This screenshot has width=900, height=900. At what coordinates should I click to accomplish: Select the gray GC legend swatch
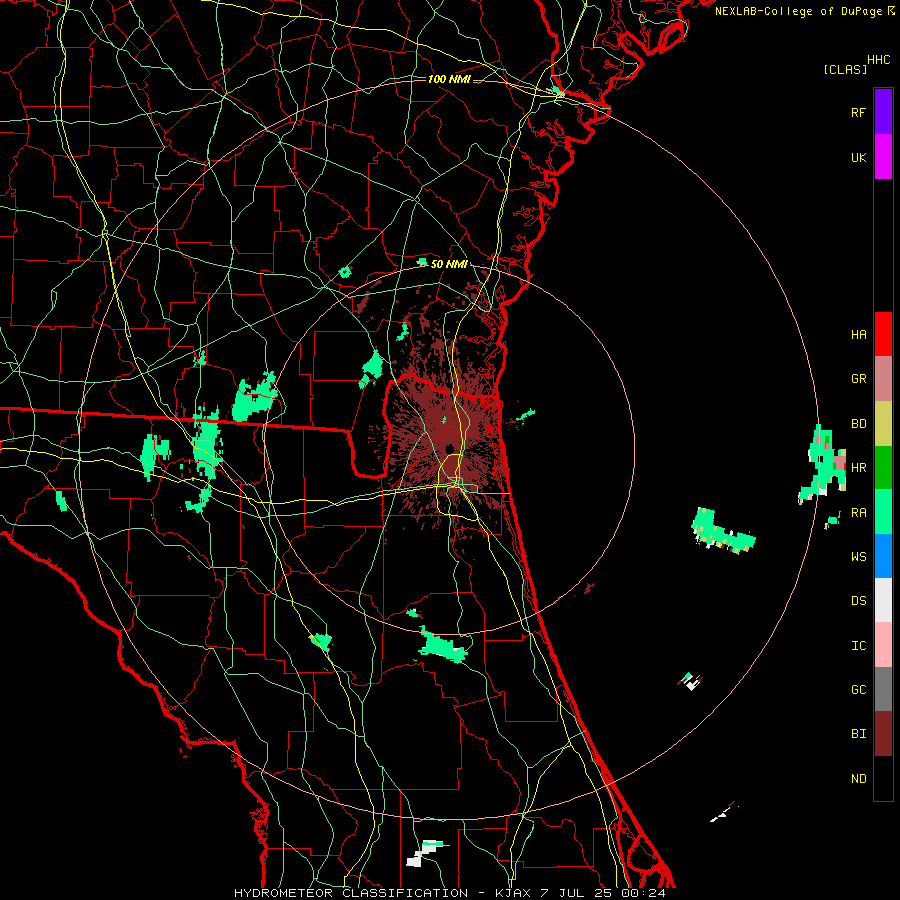pyautogui.click(x=883, y=689)
